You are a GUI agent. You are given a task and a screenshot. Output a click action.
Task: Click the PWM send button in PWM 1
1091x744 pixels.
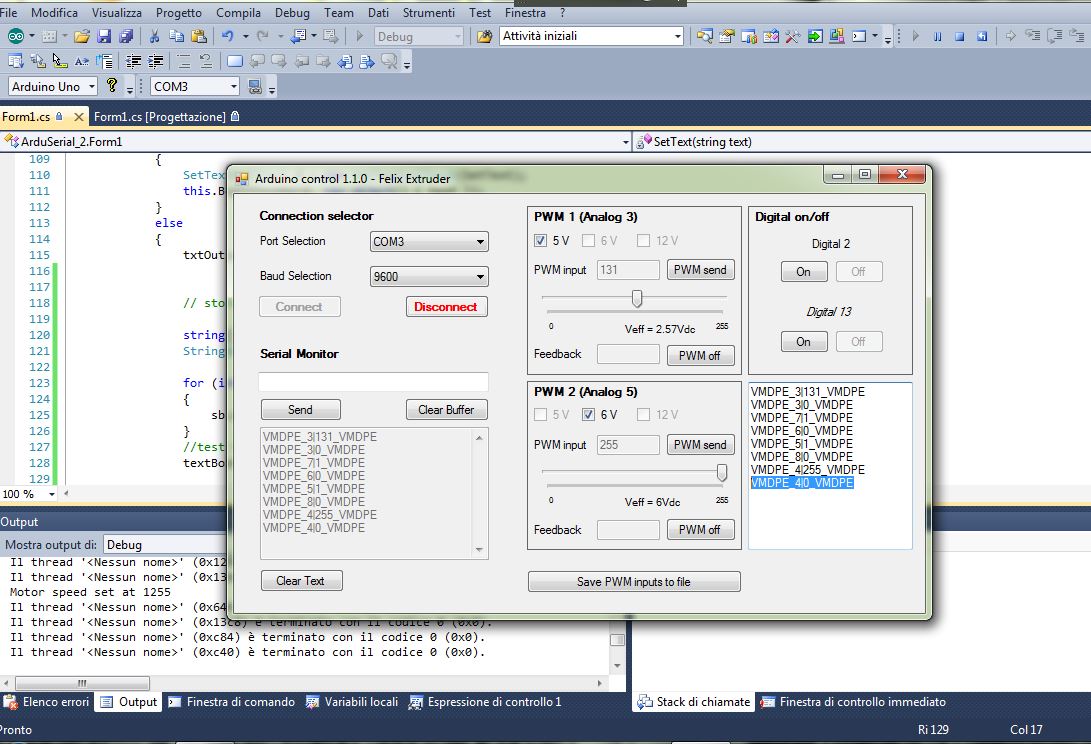700,270
